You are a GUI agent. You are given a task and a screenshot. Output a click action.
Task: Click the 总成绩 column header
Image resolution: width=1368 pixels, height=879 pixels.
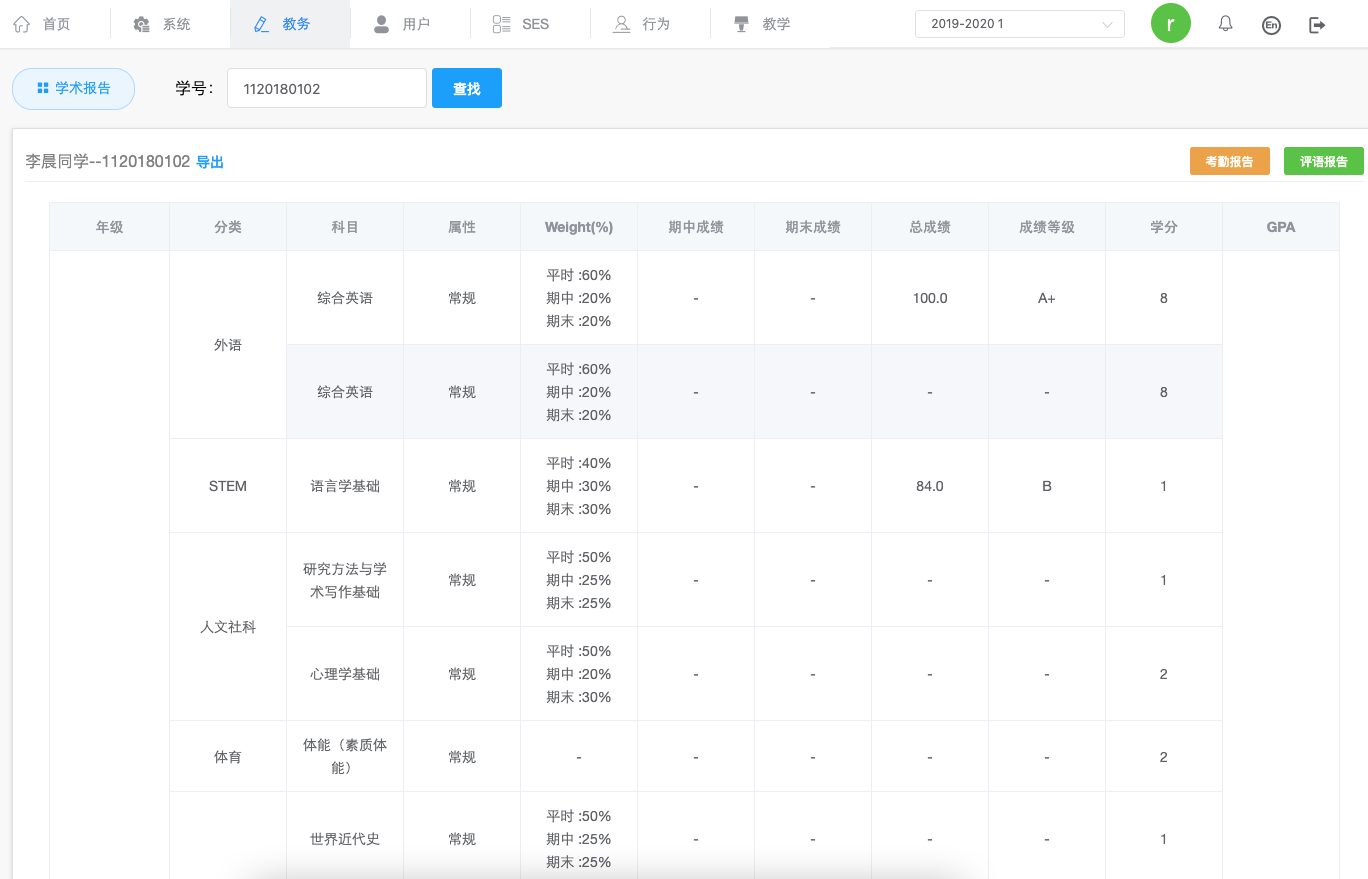click(929, 227)
